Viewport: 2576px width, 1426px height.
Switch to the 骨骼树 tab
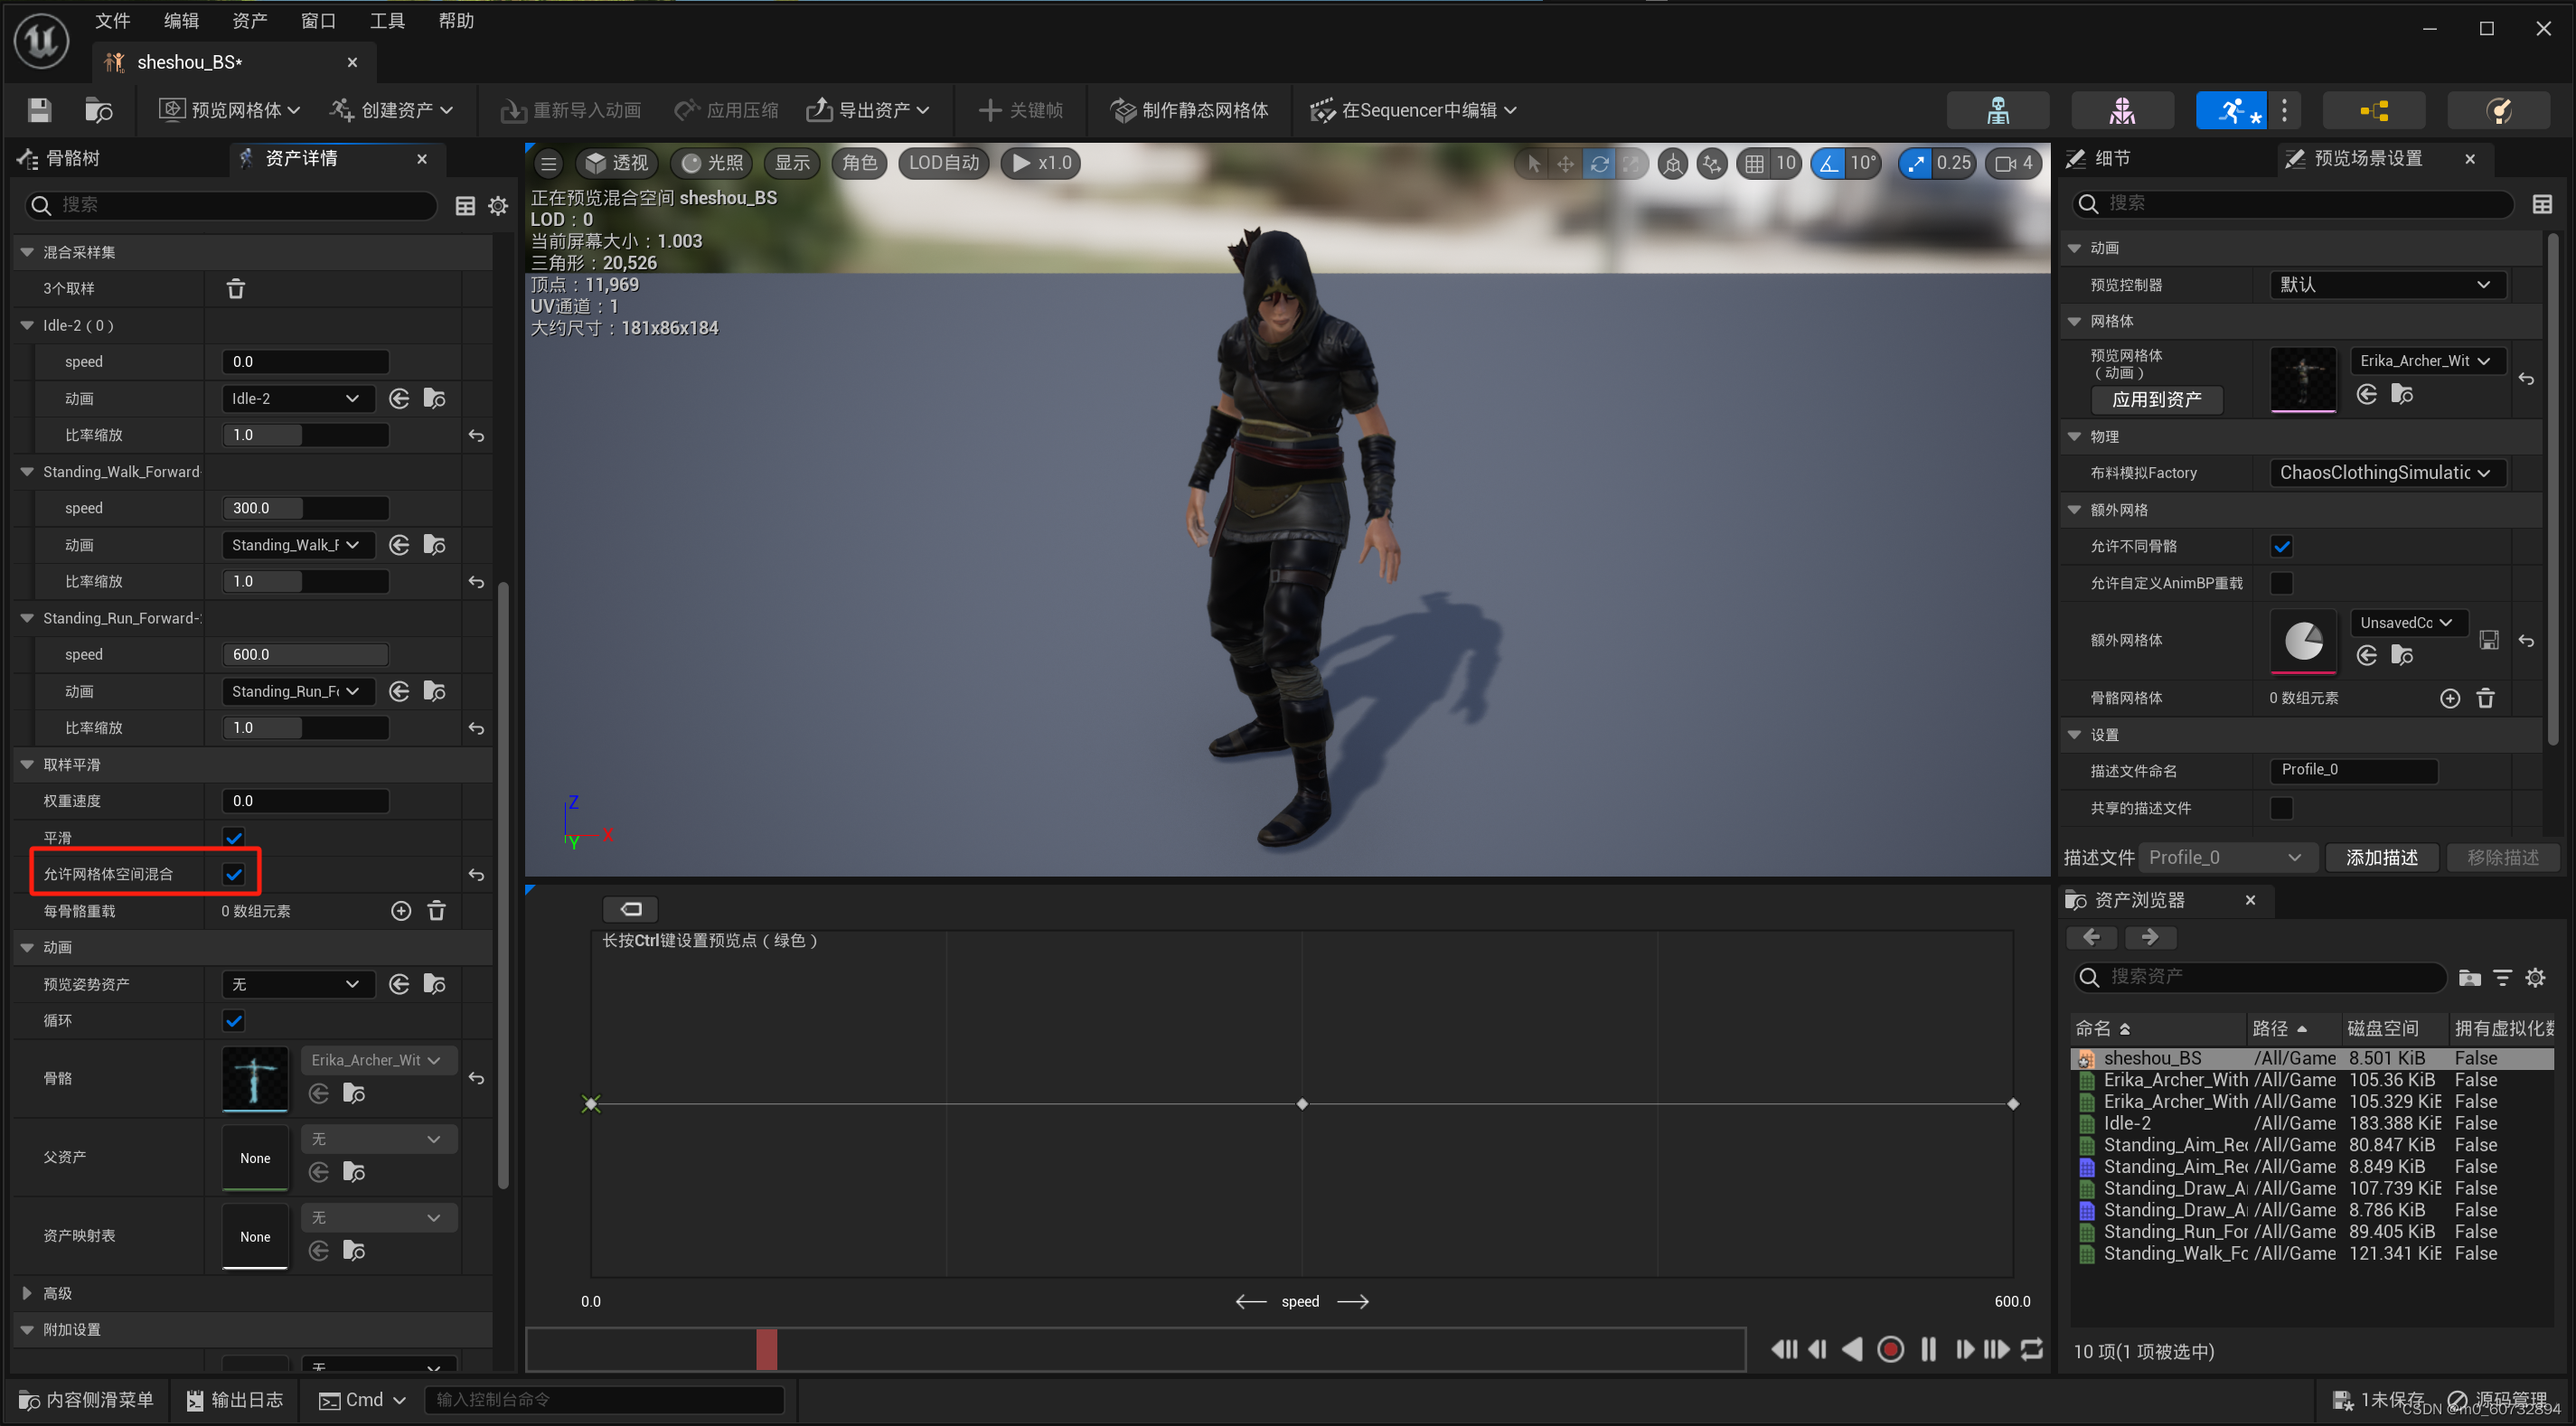pos(72,158)
